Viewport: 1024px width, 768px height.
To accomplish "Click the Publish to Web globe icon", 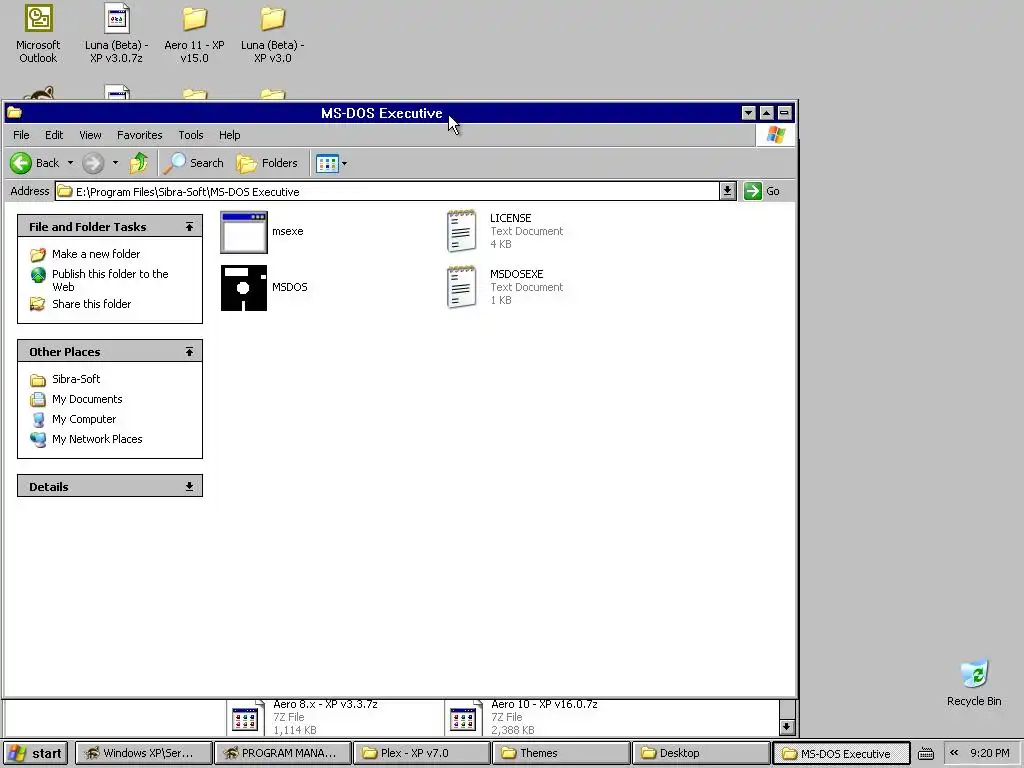I will coord(38,275).
